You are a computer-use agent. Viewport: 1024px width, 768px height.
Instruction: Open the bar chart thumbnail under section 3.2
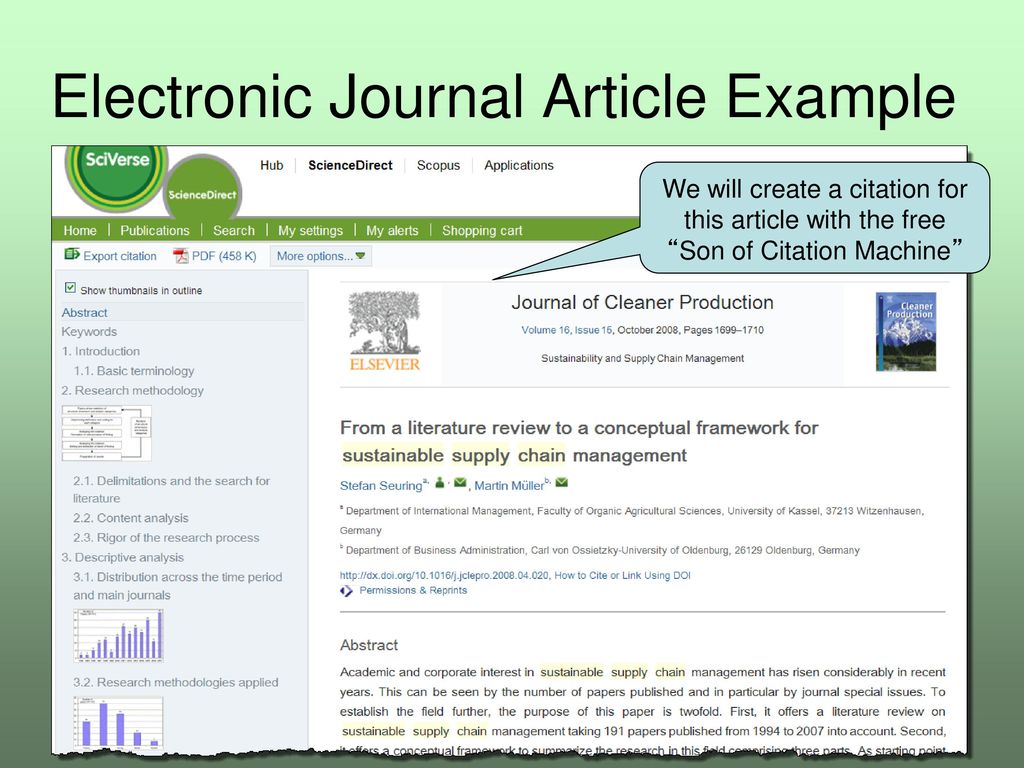118,722
